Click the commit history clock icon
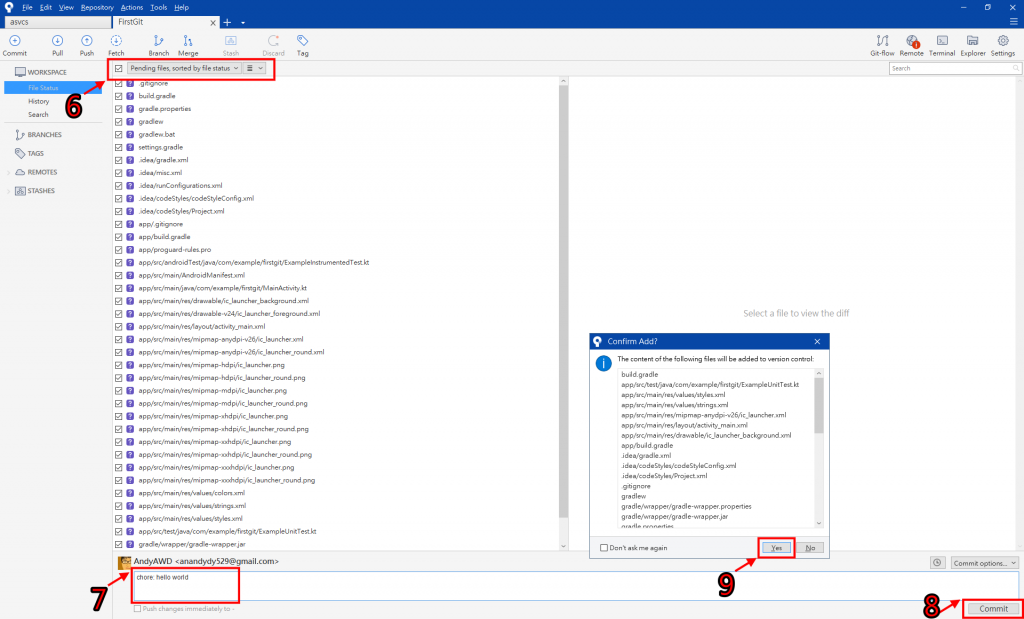The height and width of the screenshot is (619, 1024). 937,563
